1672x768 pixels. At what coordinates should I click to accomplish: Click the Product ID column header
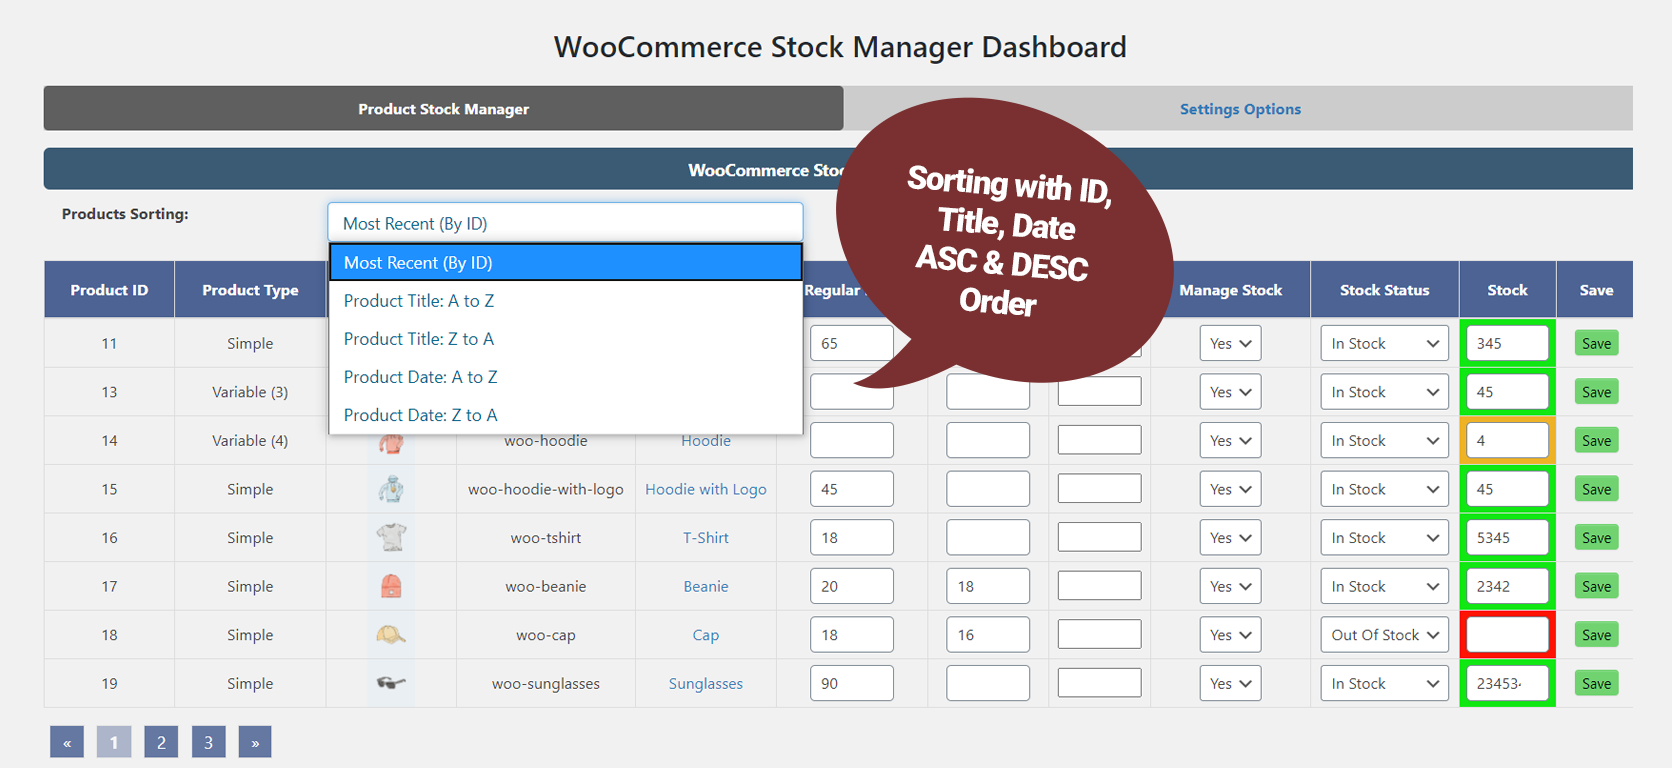pyautogui.click(x=109, y=290)
